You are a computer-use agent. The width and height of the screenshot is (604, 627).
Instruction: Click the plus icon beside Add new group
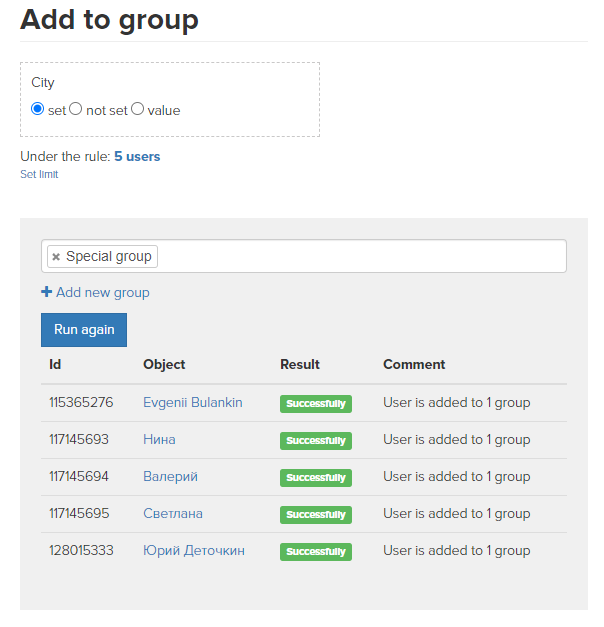point(46,292)
